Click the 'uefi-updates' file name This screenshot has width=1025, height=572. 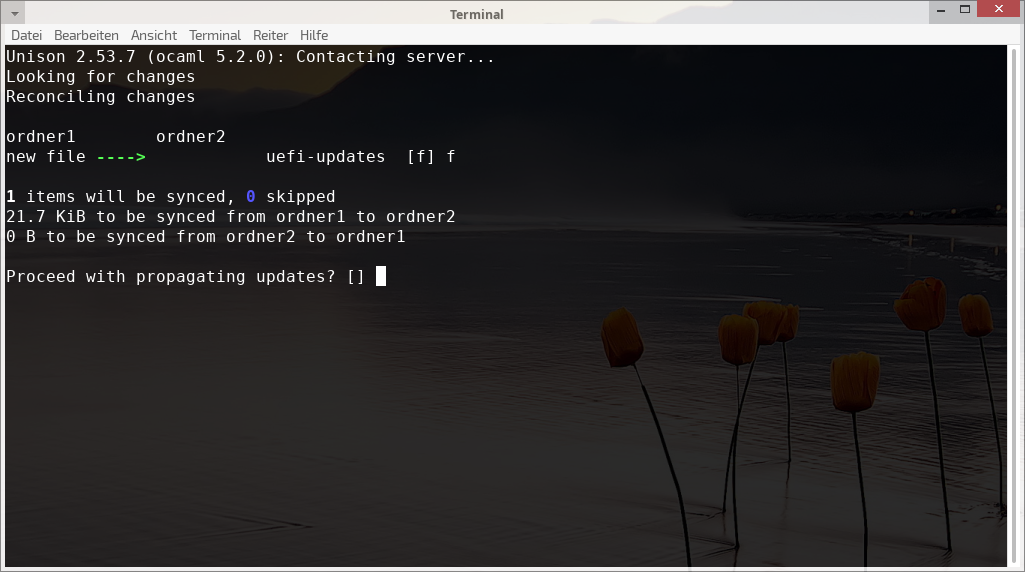click(326, 157)
